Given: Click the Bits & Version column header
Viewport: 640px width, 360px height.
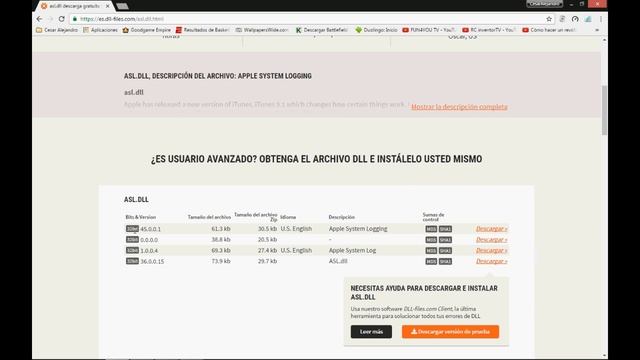Looking at the screenshot, I should tap(140, 217).
